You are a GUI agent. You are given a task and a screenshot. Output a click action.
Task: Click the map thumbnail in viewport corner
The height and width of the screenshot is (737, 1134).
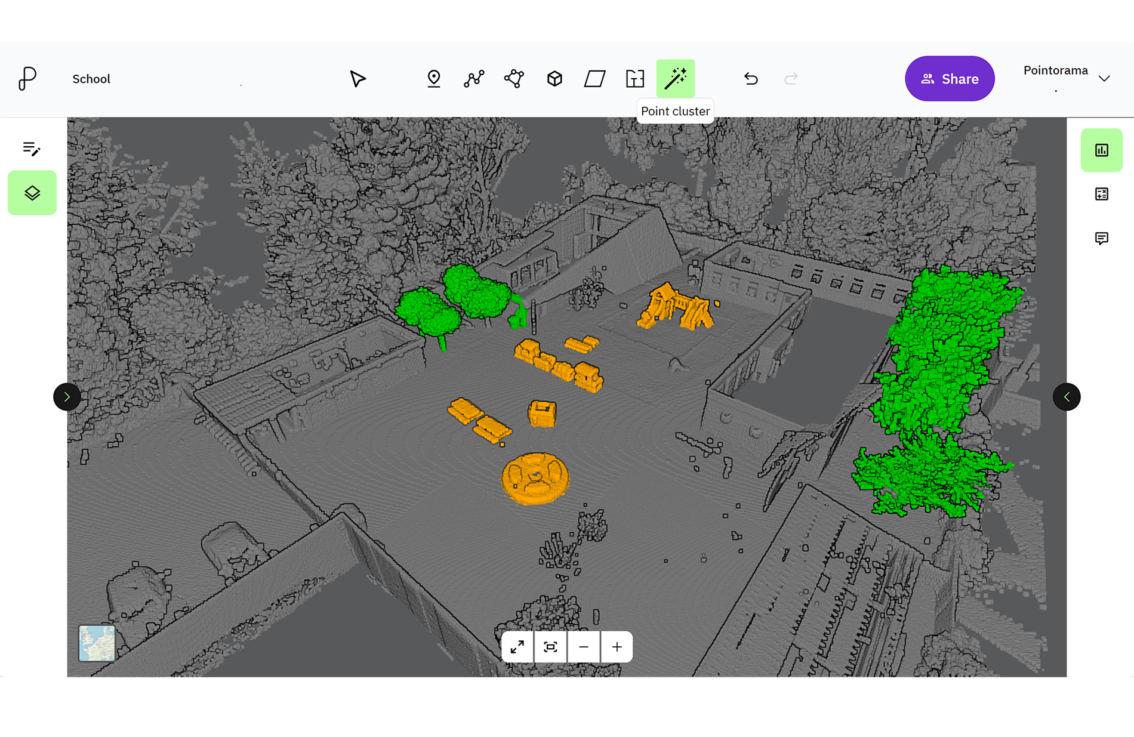[x=97, y=643]
